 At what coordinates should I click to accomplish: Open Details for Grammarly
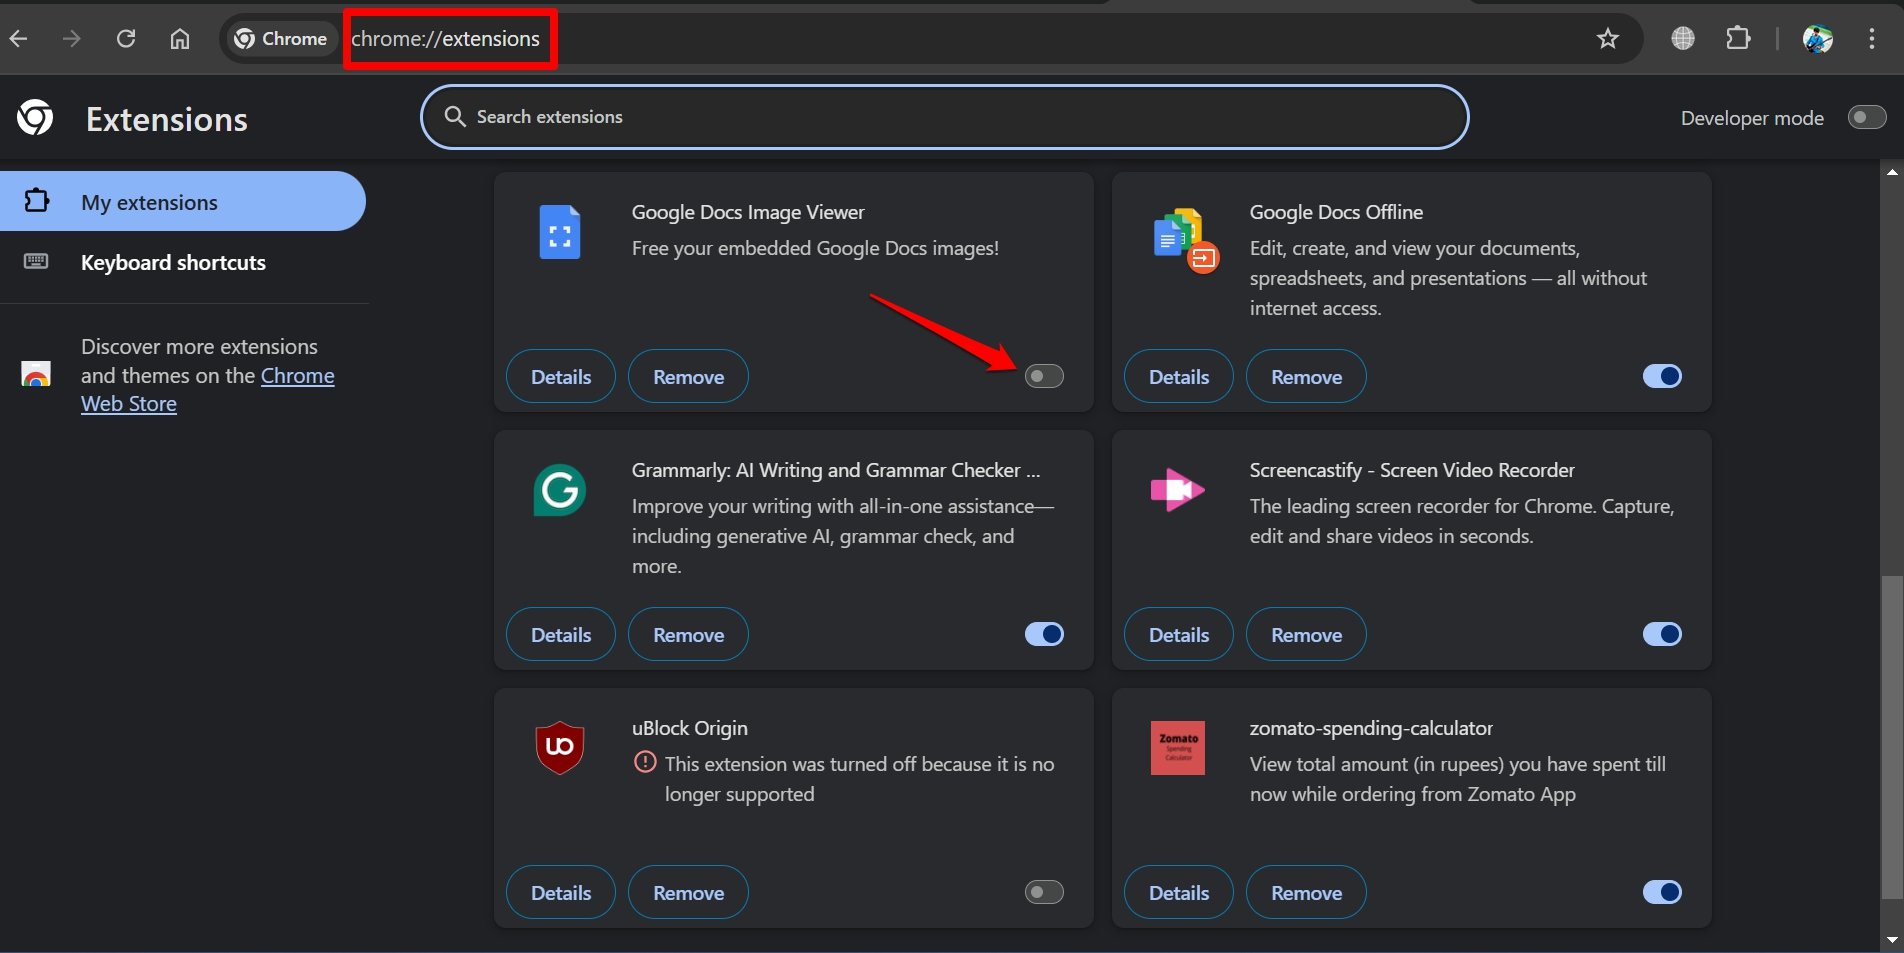561,635
